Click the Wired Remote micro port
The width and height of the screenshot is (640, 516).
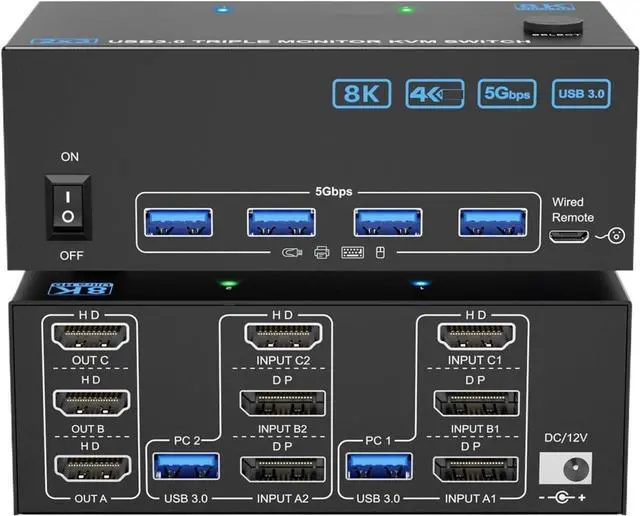click(569, 236)
